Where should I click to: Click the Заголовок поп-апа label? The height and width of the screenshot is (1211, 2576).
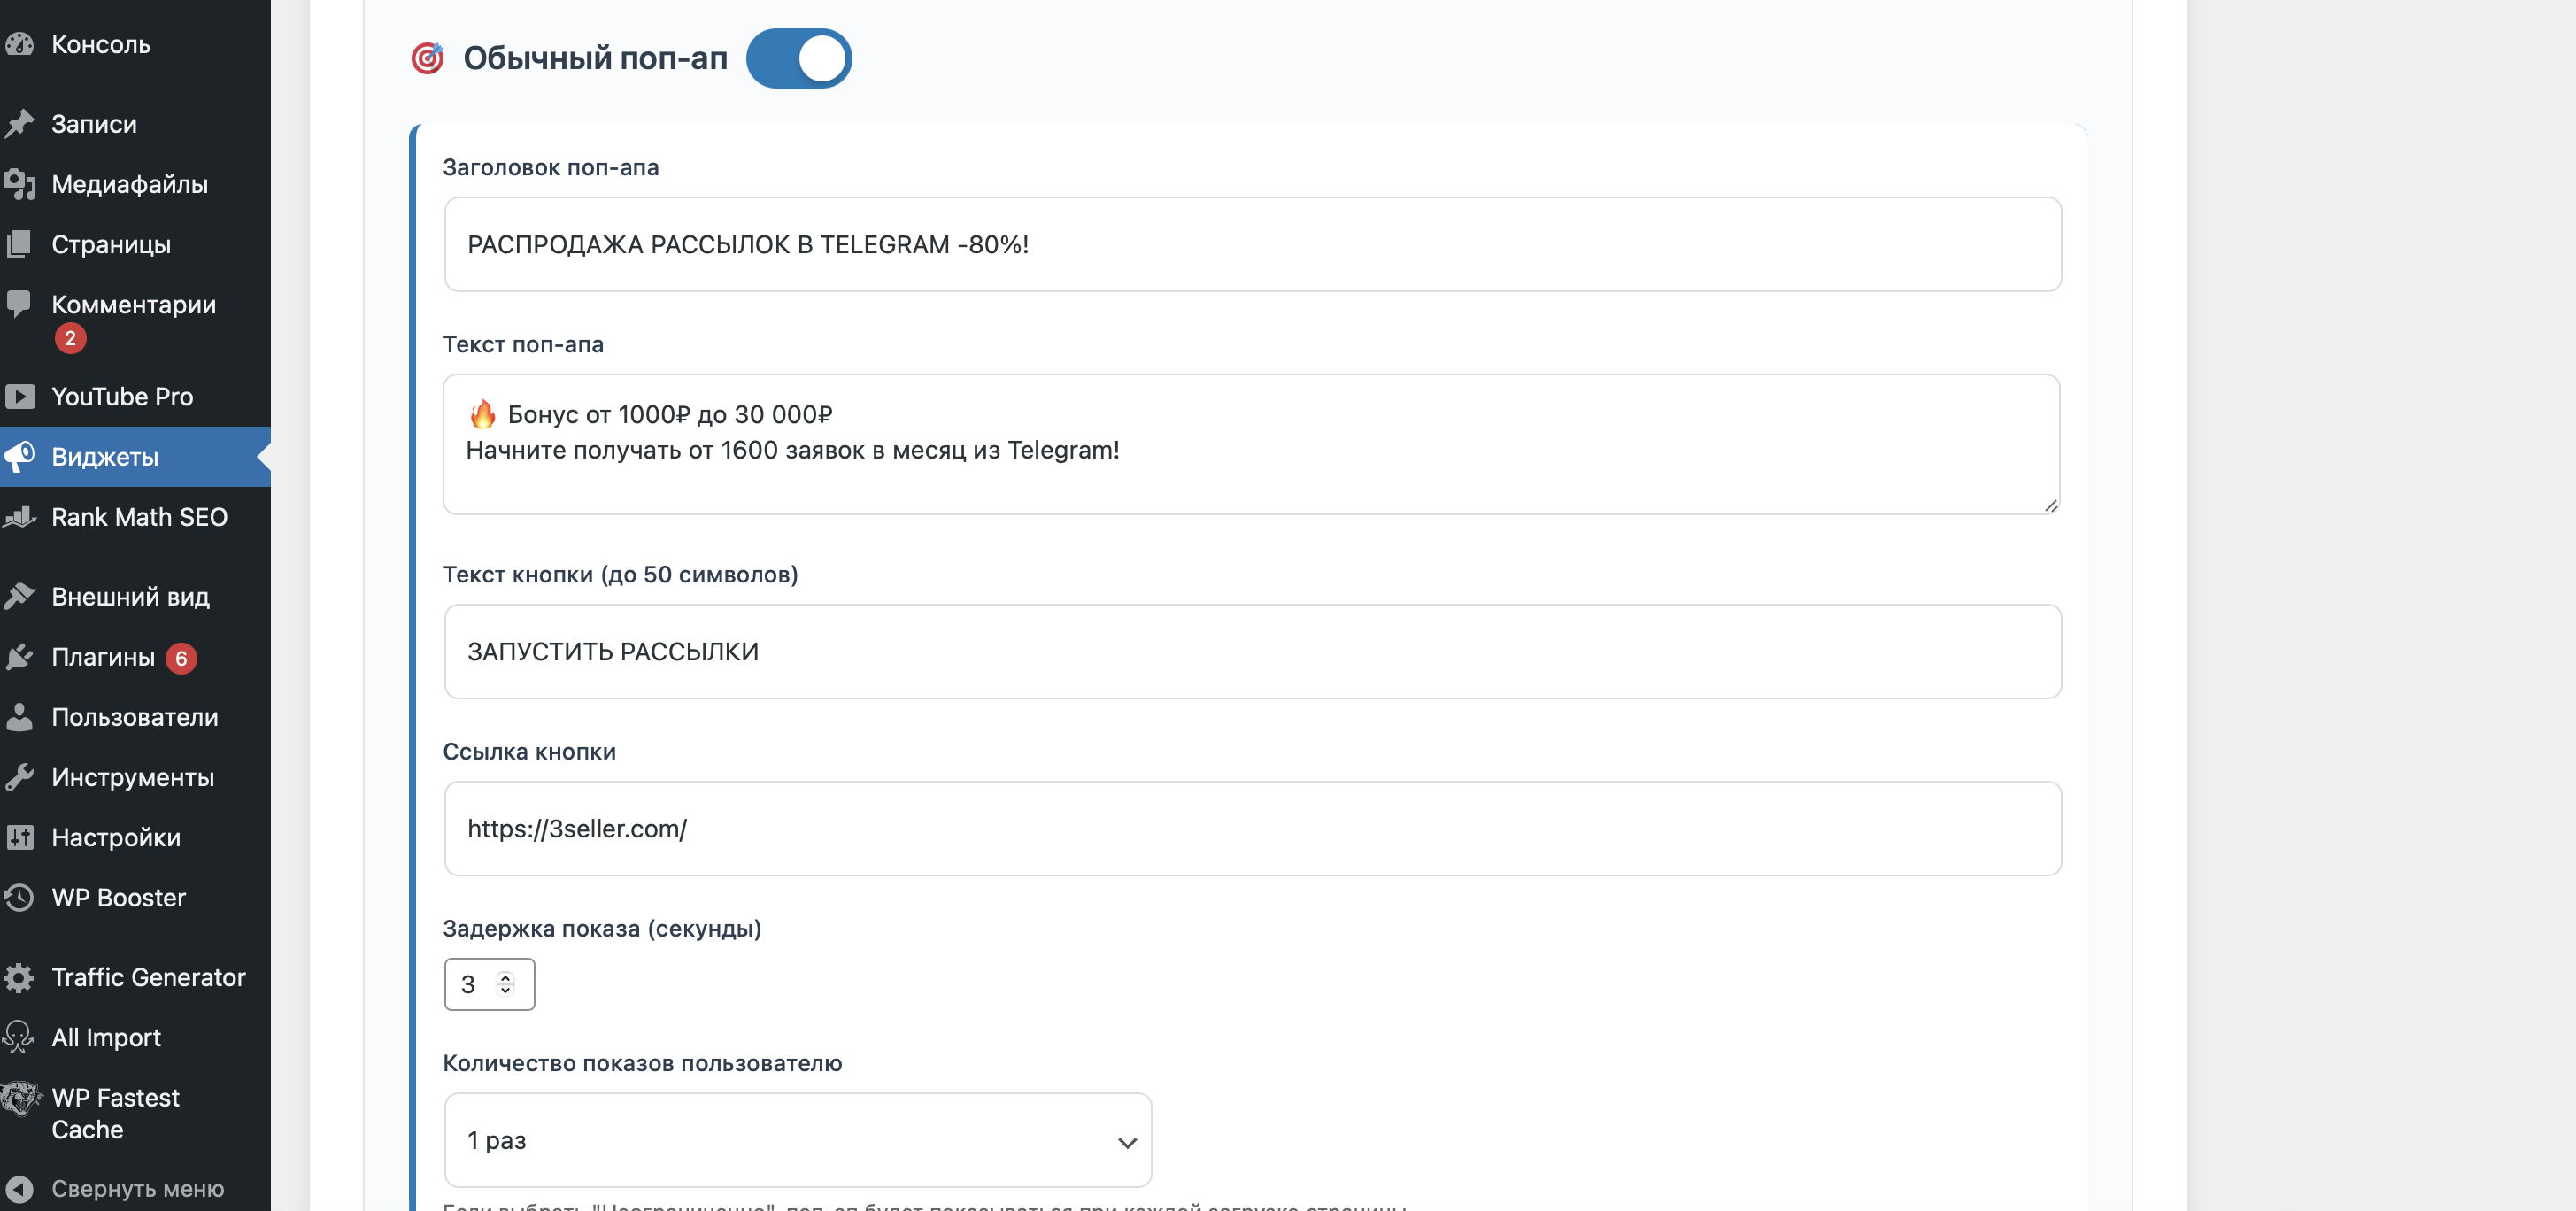pyautogui.click(x=551, y=167)
